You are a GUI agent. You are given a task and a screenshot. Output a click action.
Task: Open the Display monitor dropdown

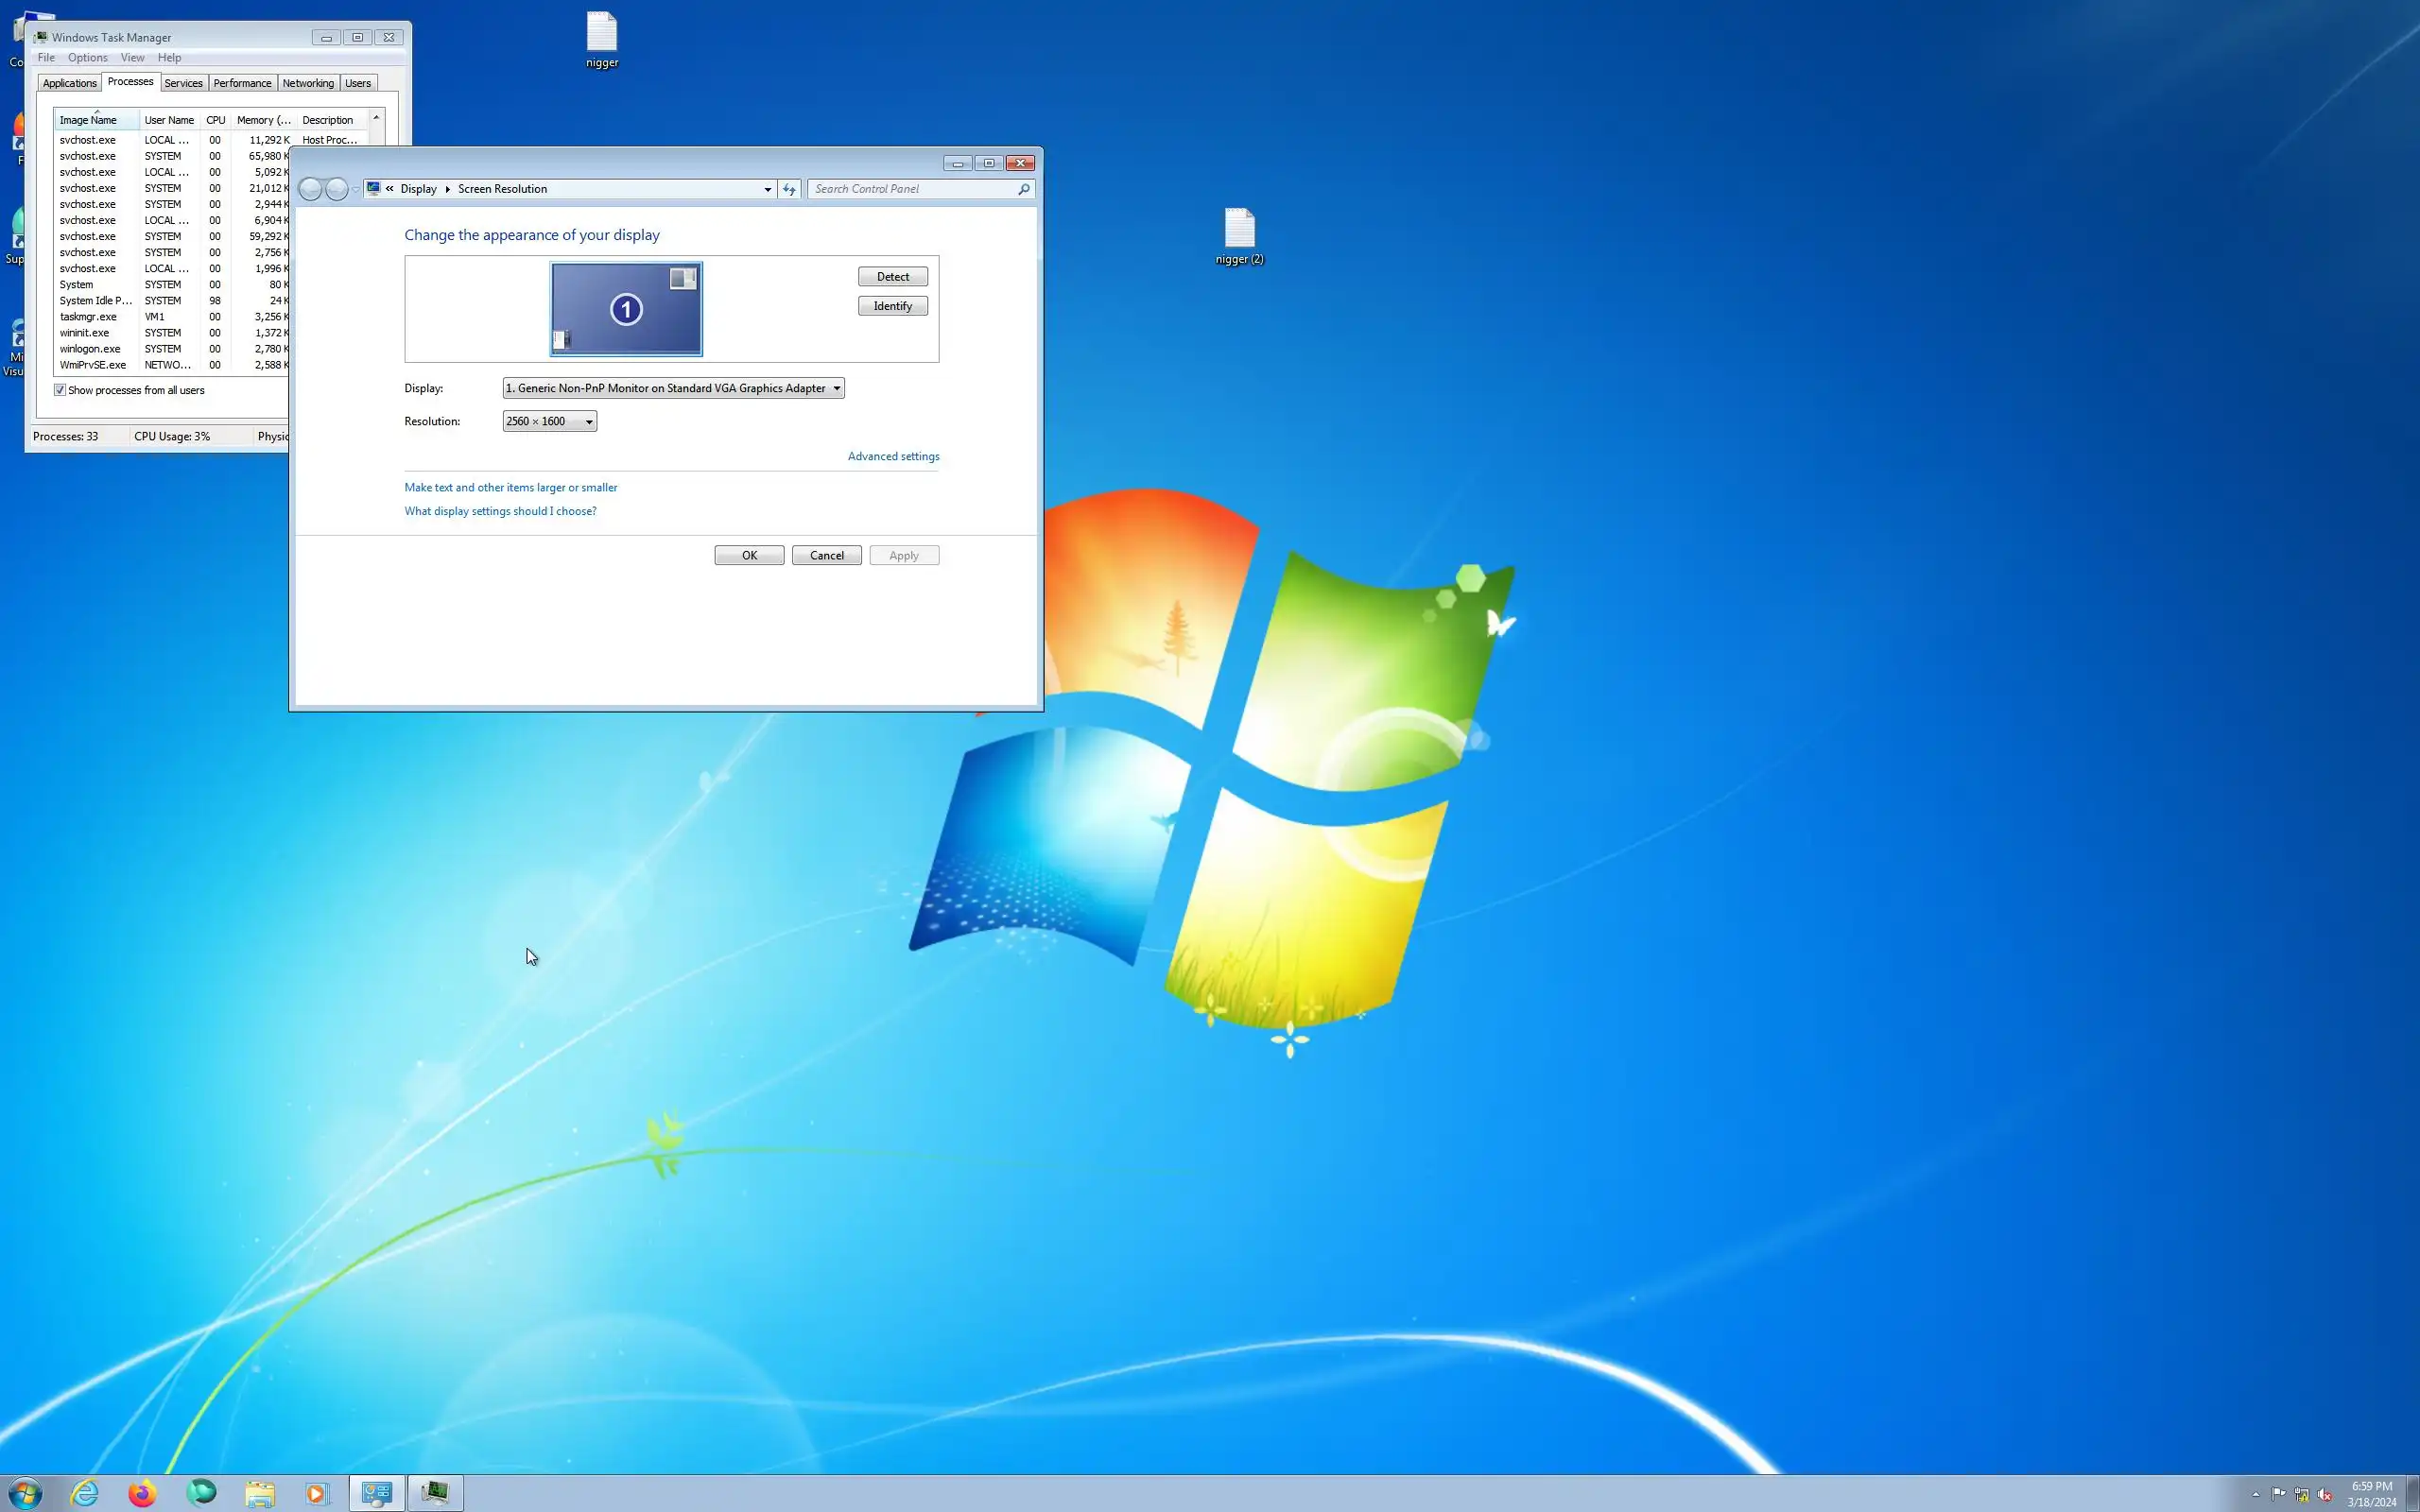pyautogui.click(x=673, y=388)
